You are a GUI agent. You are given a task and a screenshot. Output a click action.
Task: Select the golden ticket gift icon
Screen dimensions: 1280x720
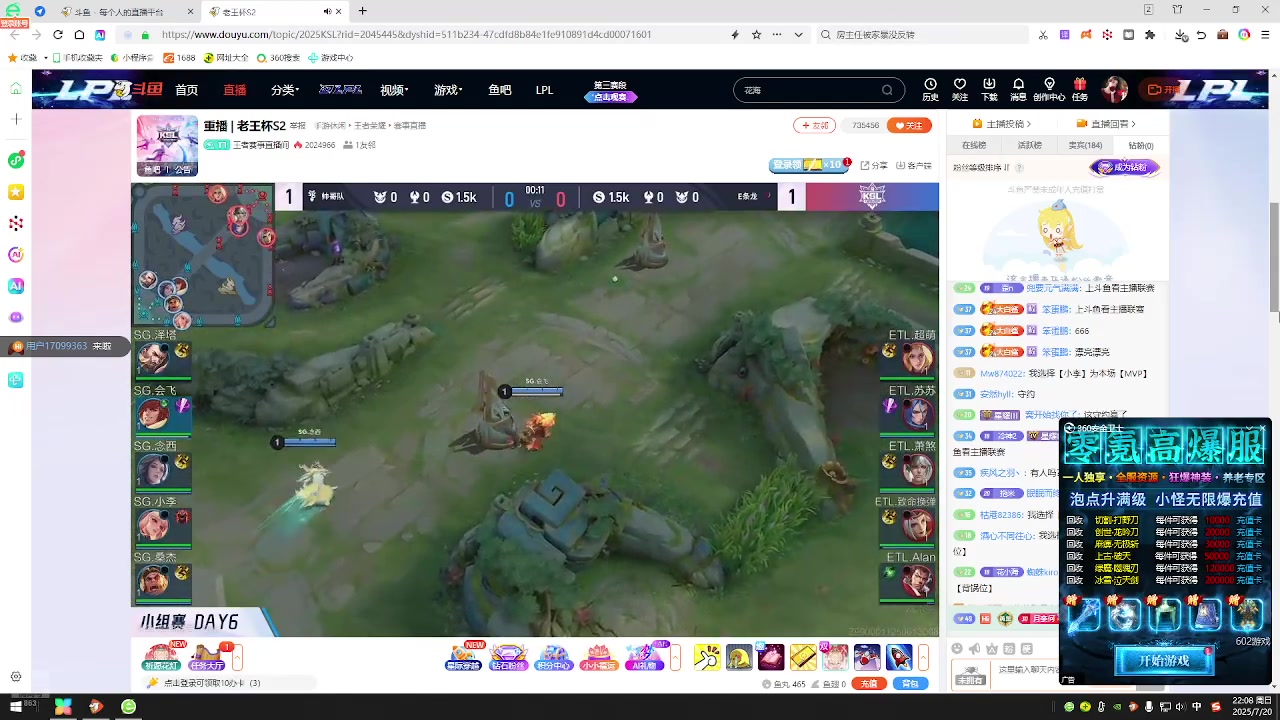803,657
